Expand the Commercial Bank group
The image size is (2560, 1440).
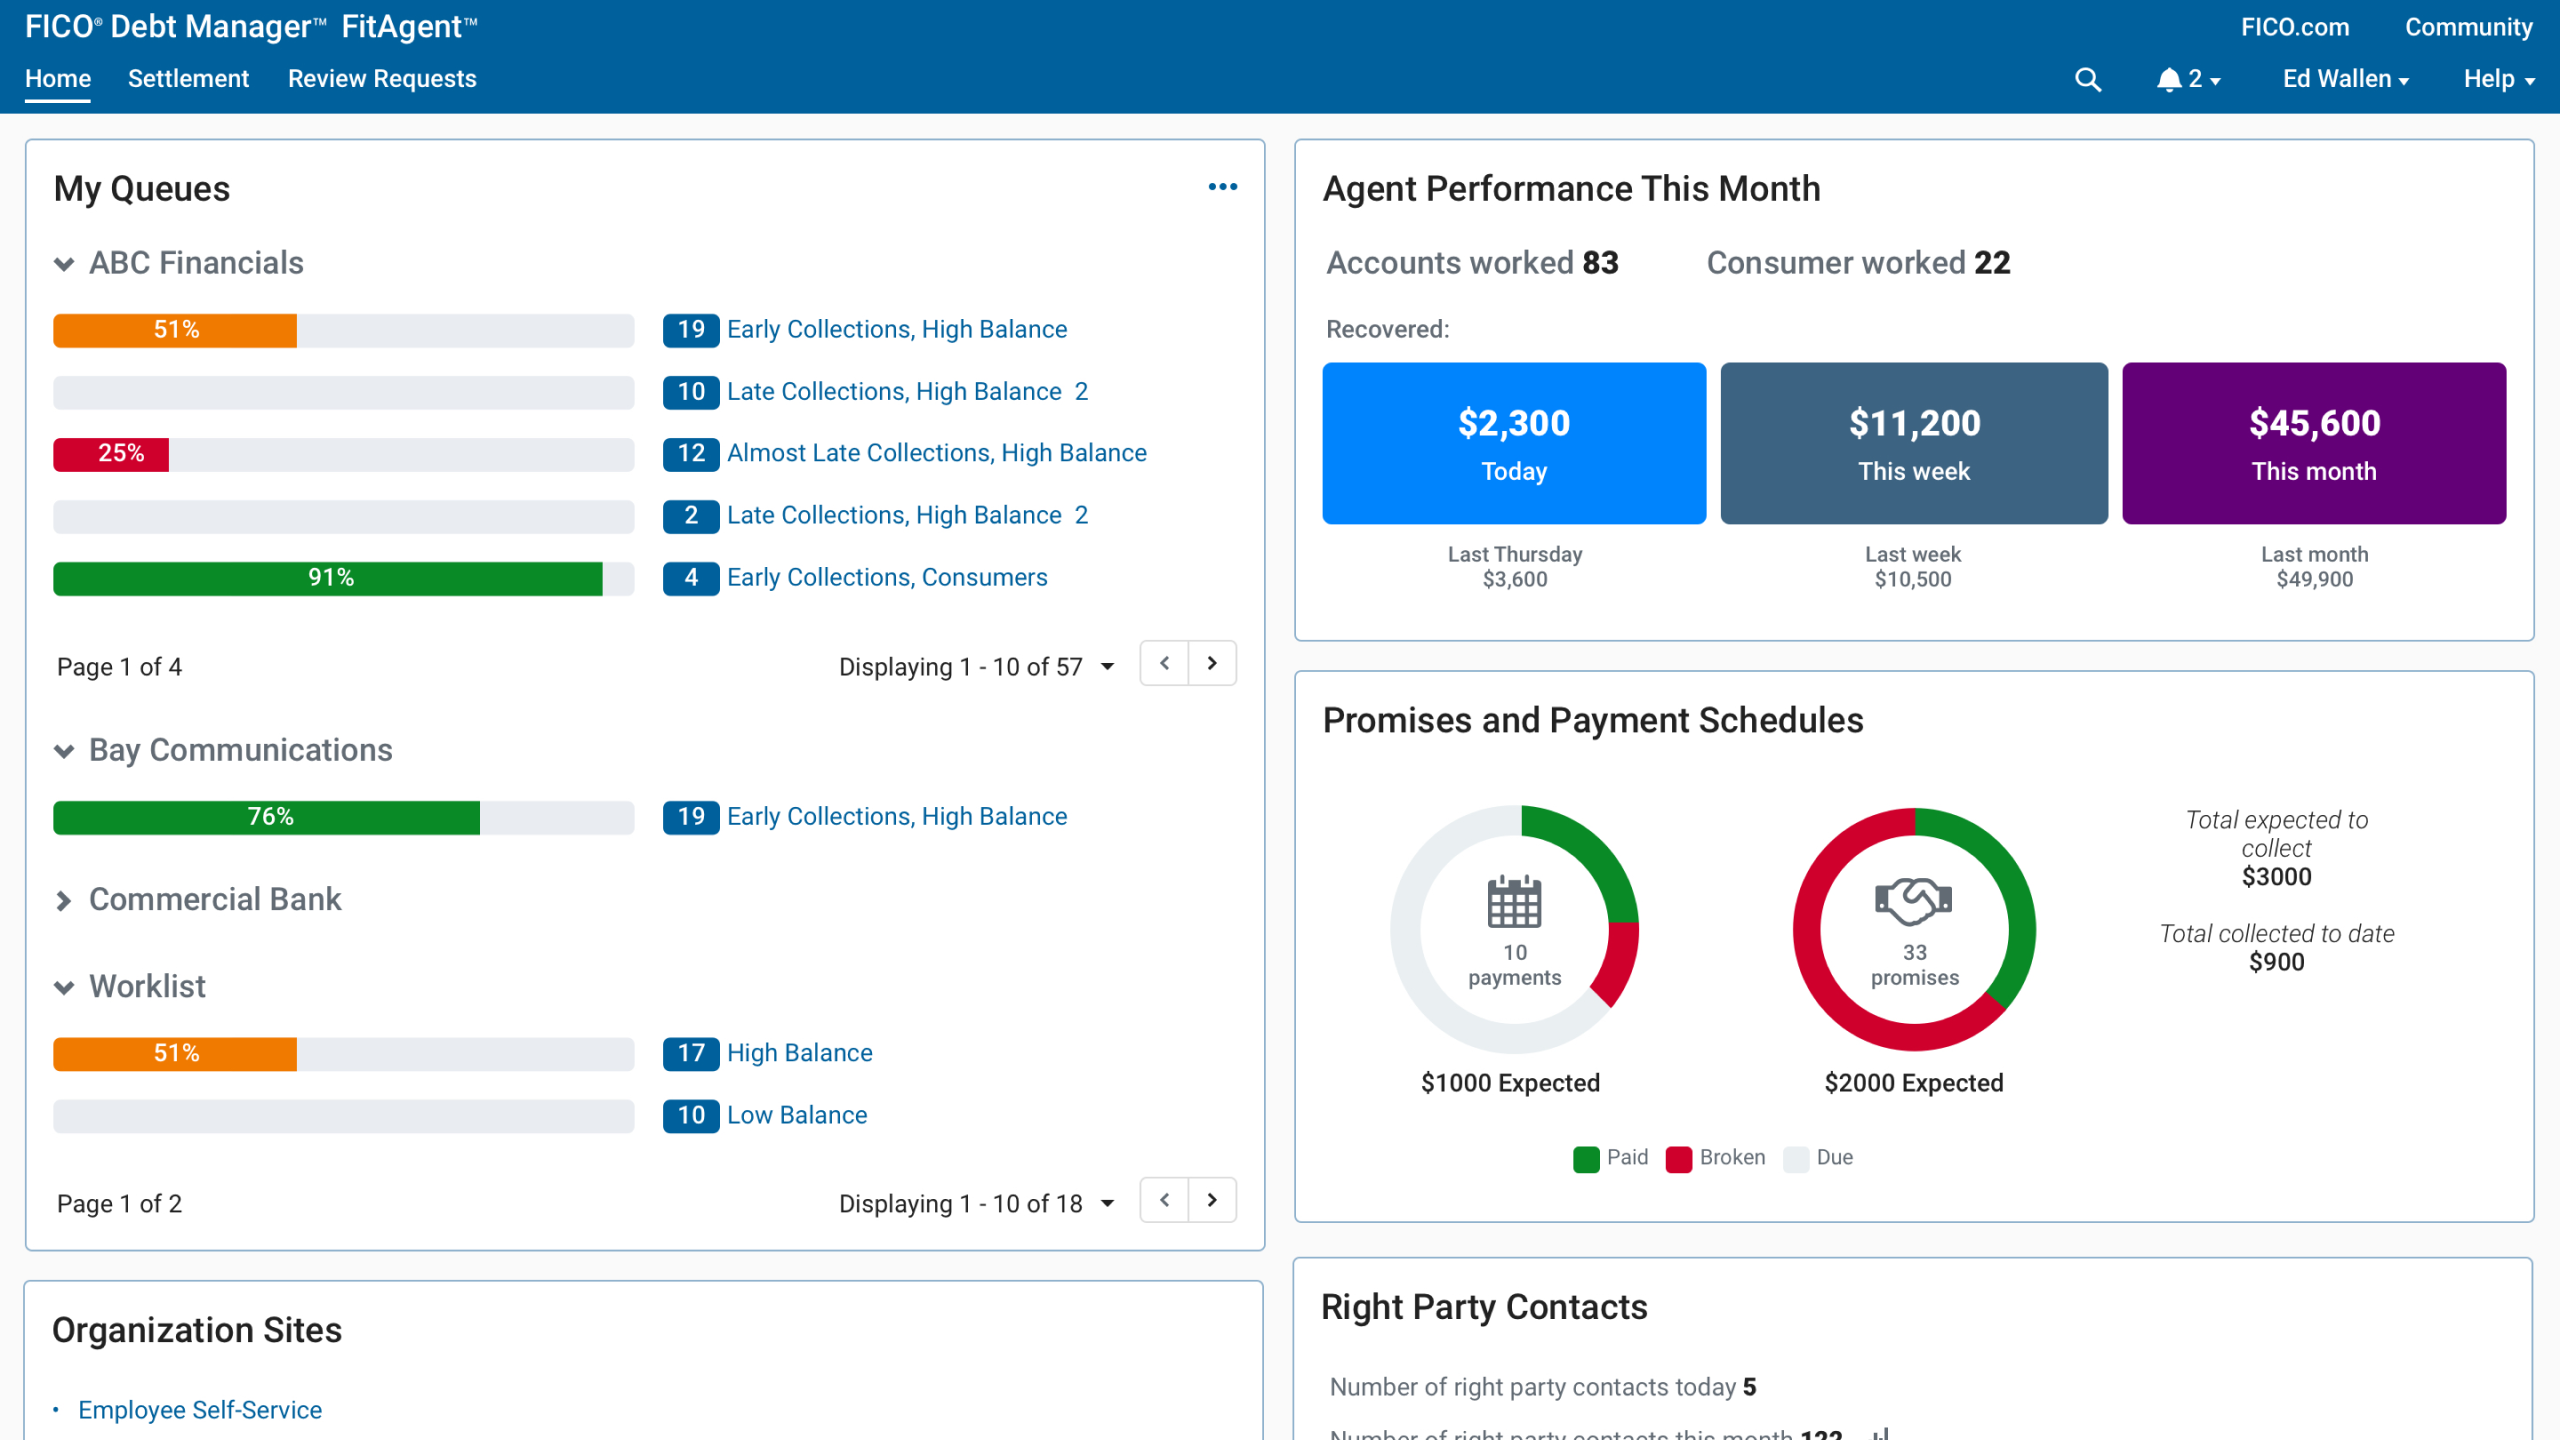(x=64, y=901)
